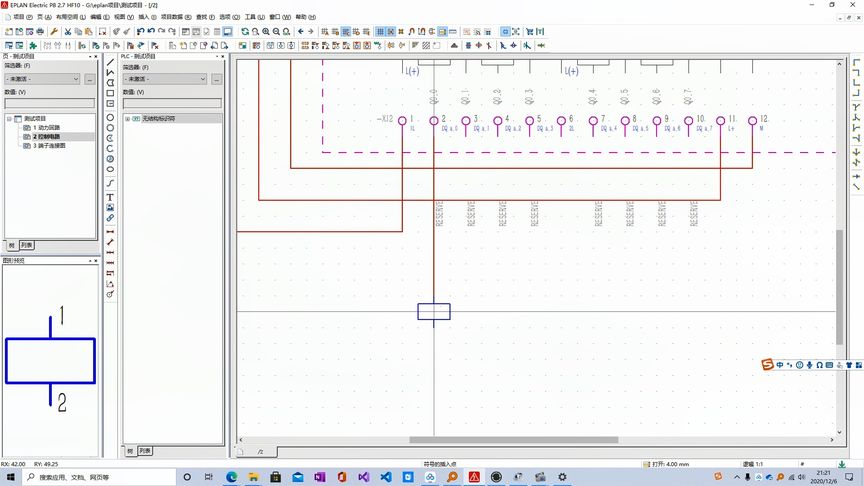Image resolution: width=864 pixels, height=486 pixels.
Task: Click the Hyperlink chain icon
Action: [x=110, y=218]
